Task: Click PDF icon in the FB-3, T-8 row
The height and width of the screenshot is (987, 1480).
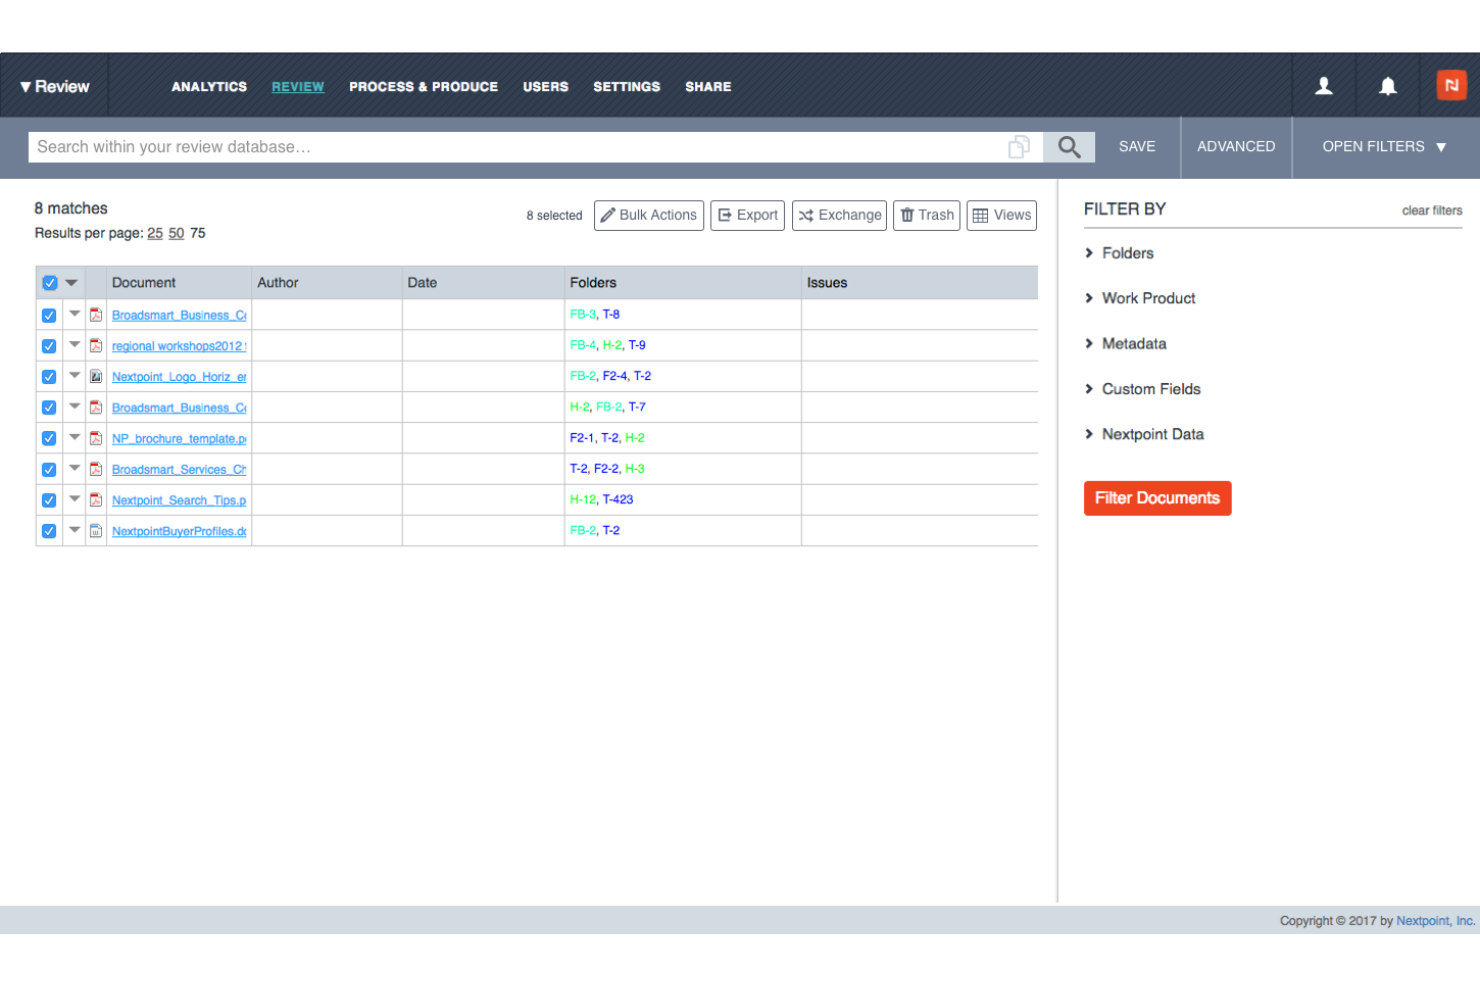Action: [96, 314]
